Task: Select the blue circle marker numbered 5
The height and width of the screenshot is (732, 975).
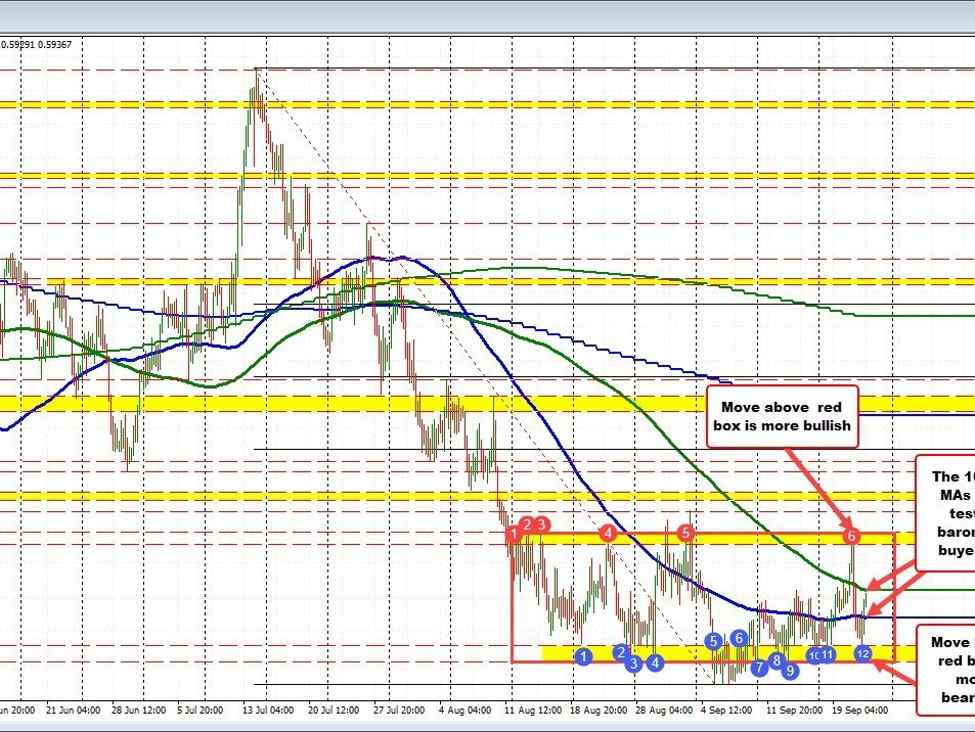Action: pos(713,641)
